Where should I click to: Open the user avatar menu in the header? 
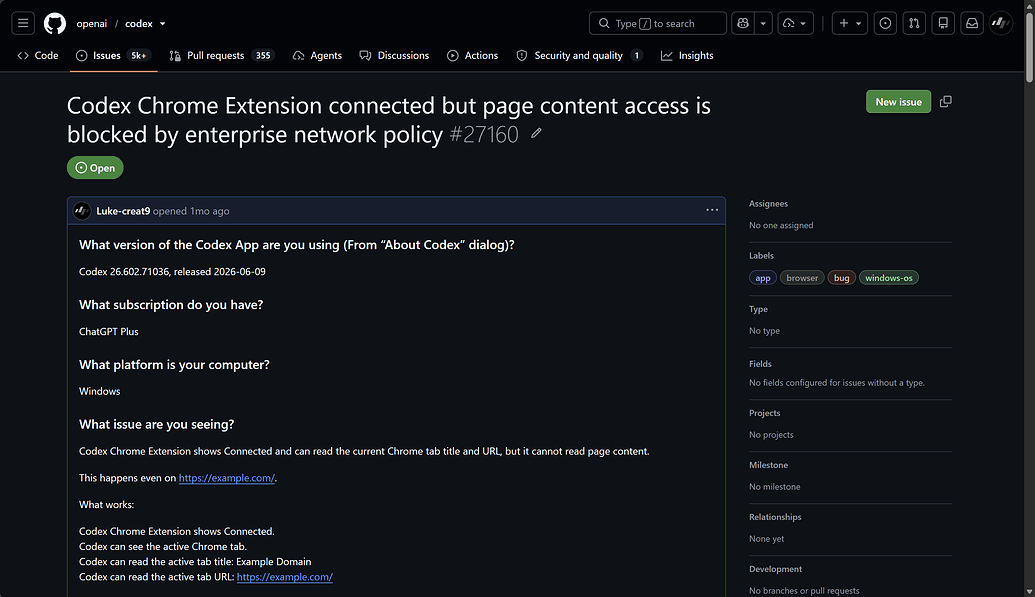1001,23
